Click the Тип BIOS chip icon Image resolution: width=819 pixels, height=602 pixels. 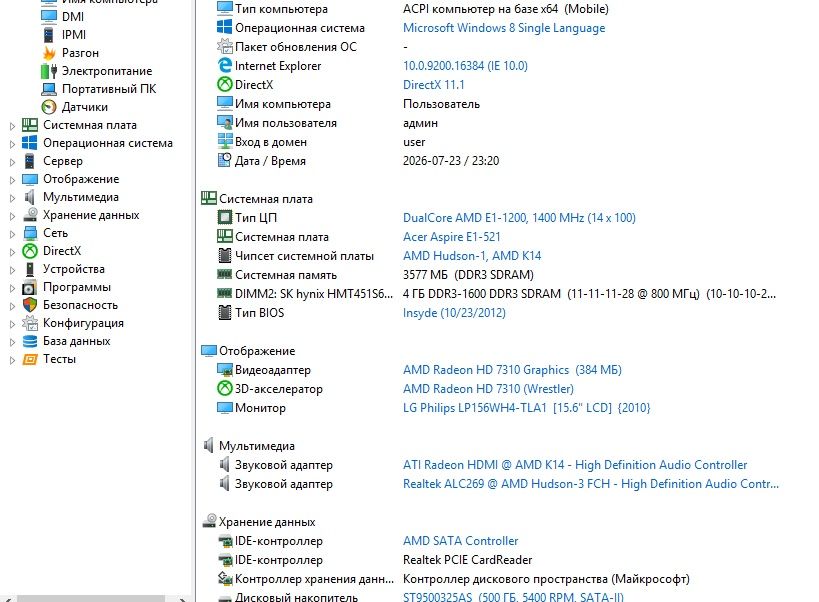click(x=225, y=313)
